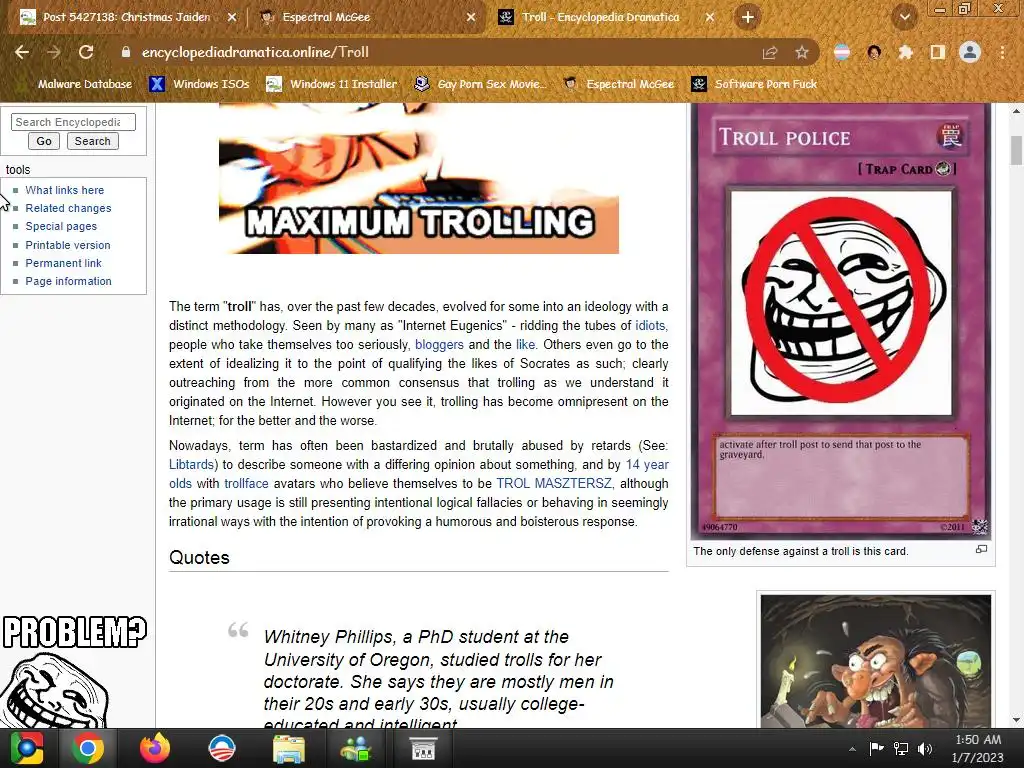Image resolution: width=1024 pixels, height=768 pixels.
Task: Open Printable version link
Action: click(x=68, y=246)
